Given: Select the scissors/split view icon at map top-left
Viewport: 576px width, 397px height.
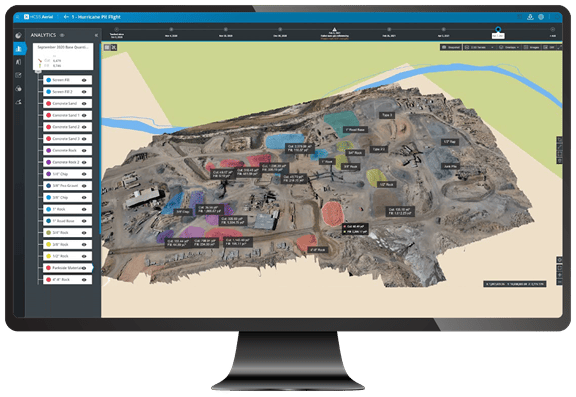Looking at the screenshot, I should (x=114, y=47).
